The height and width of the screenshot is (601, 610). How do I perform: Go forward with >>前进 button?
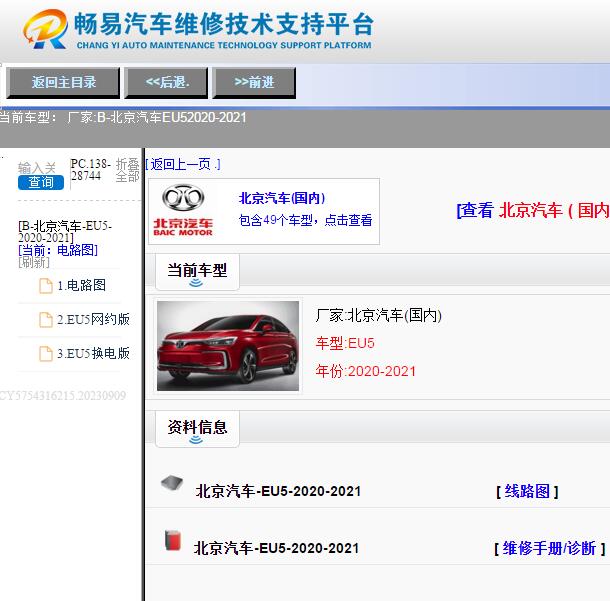click(x=254, y=82)
